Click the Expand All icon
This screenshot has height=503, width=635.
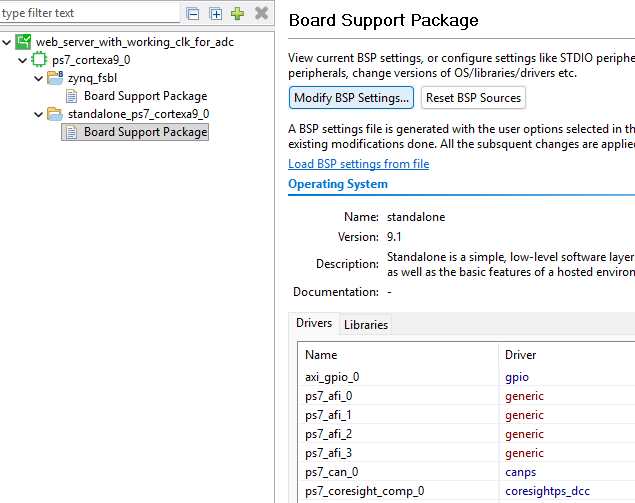pyautogui.click(x=215, y=13)
